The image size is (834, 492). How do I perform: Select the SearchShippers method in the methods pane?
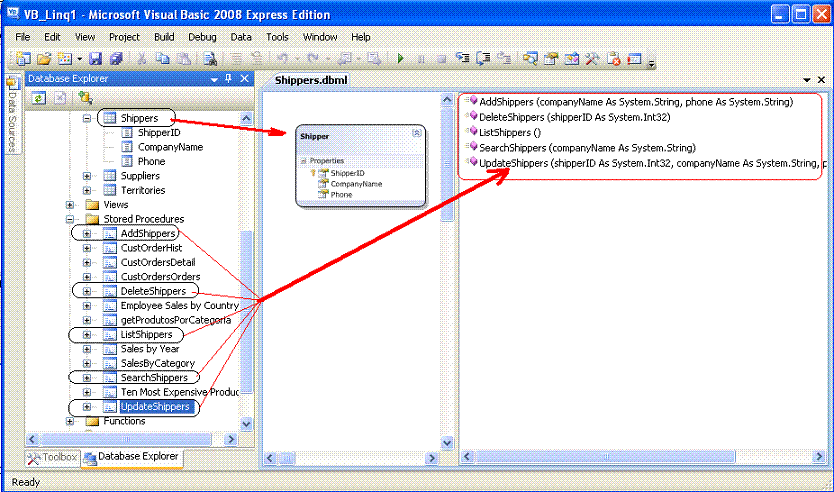587,148
